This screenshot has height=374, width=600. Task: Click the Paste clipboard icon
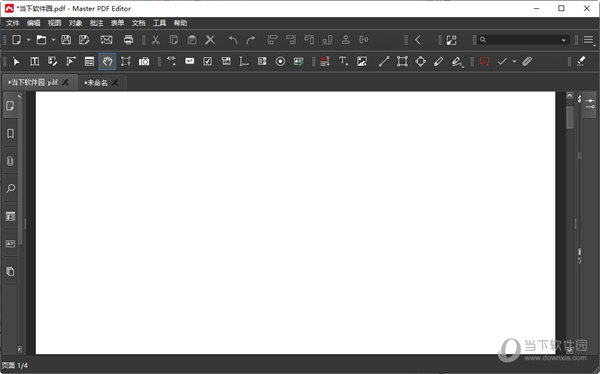pos(192,40)
